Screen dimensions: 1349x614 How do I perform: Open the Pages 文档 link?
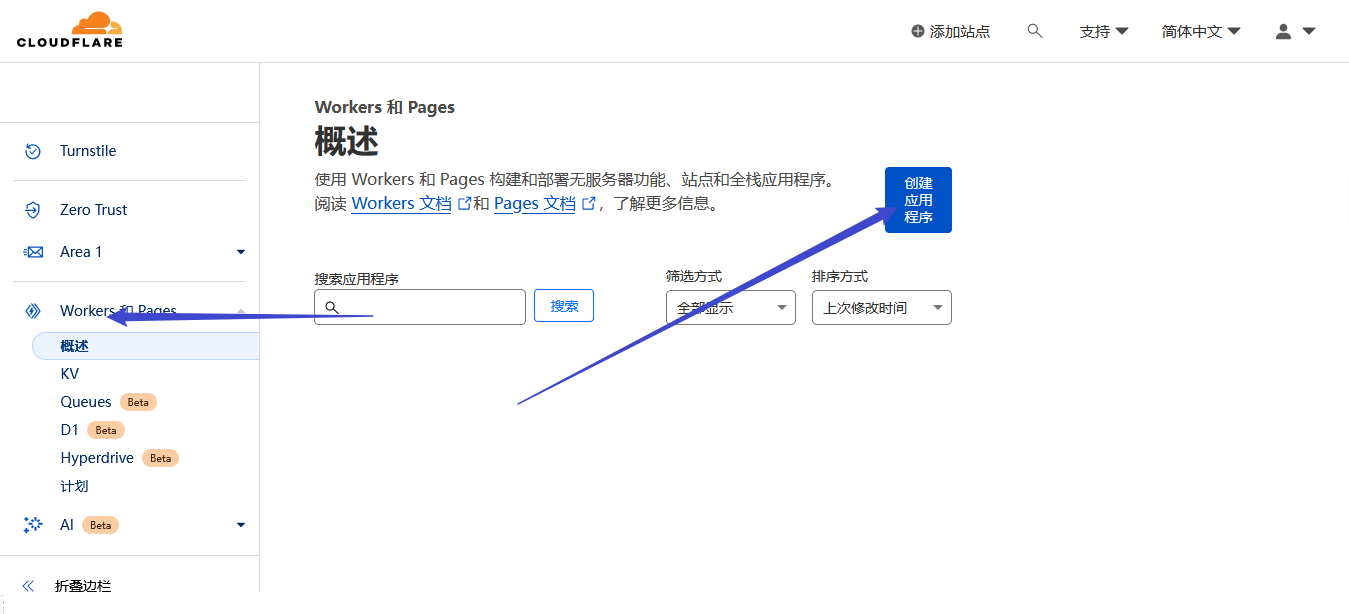(x=535, y=202)
